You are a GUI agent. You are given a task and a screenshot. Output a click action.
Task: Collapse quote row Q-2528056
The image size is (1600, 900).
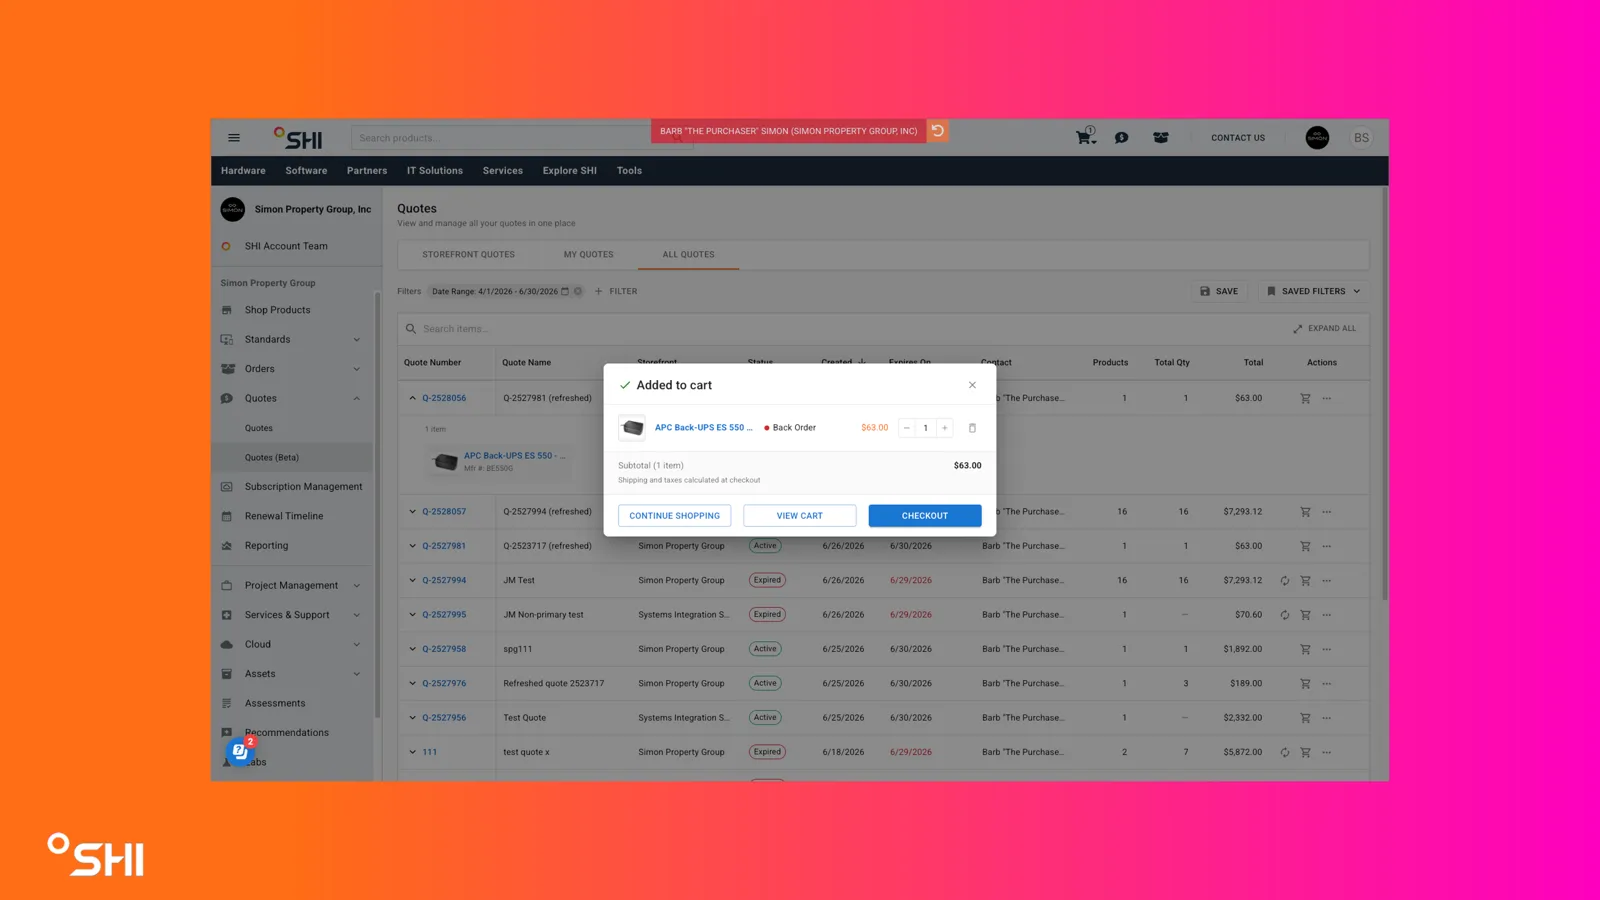412,398
